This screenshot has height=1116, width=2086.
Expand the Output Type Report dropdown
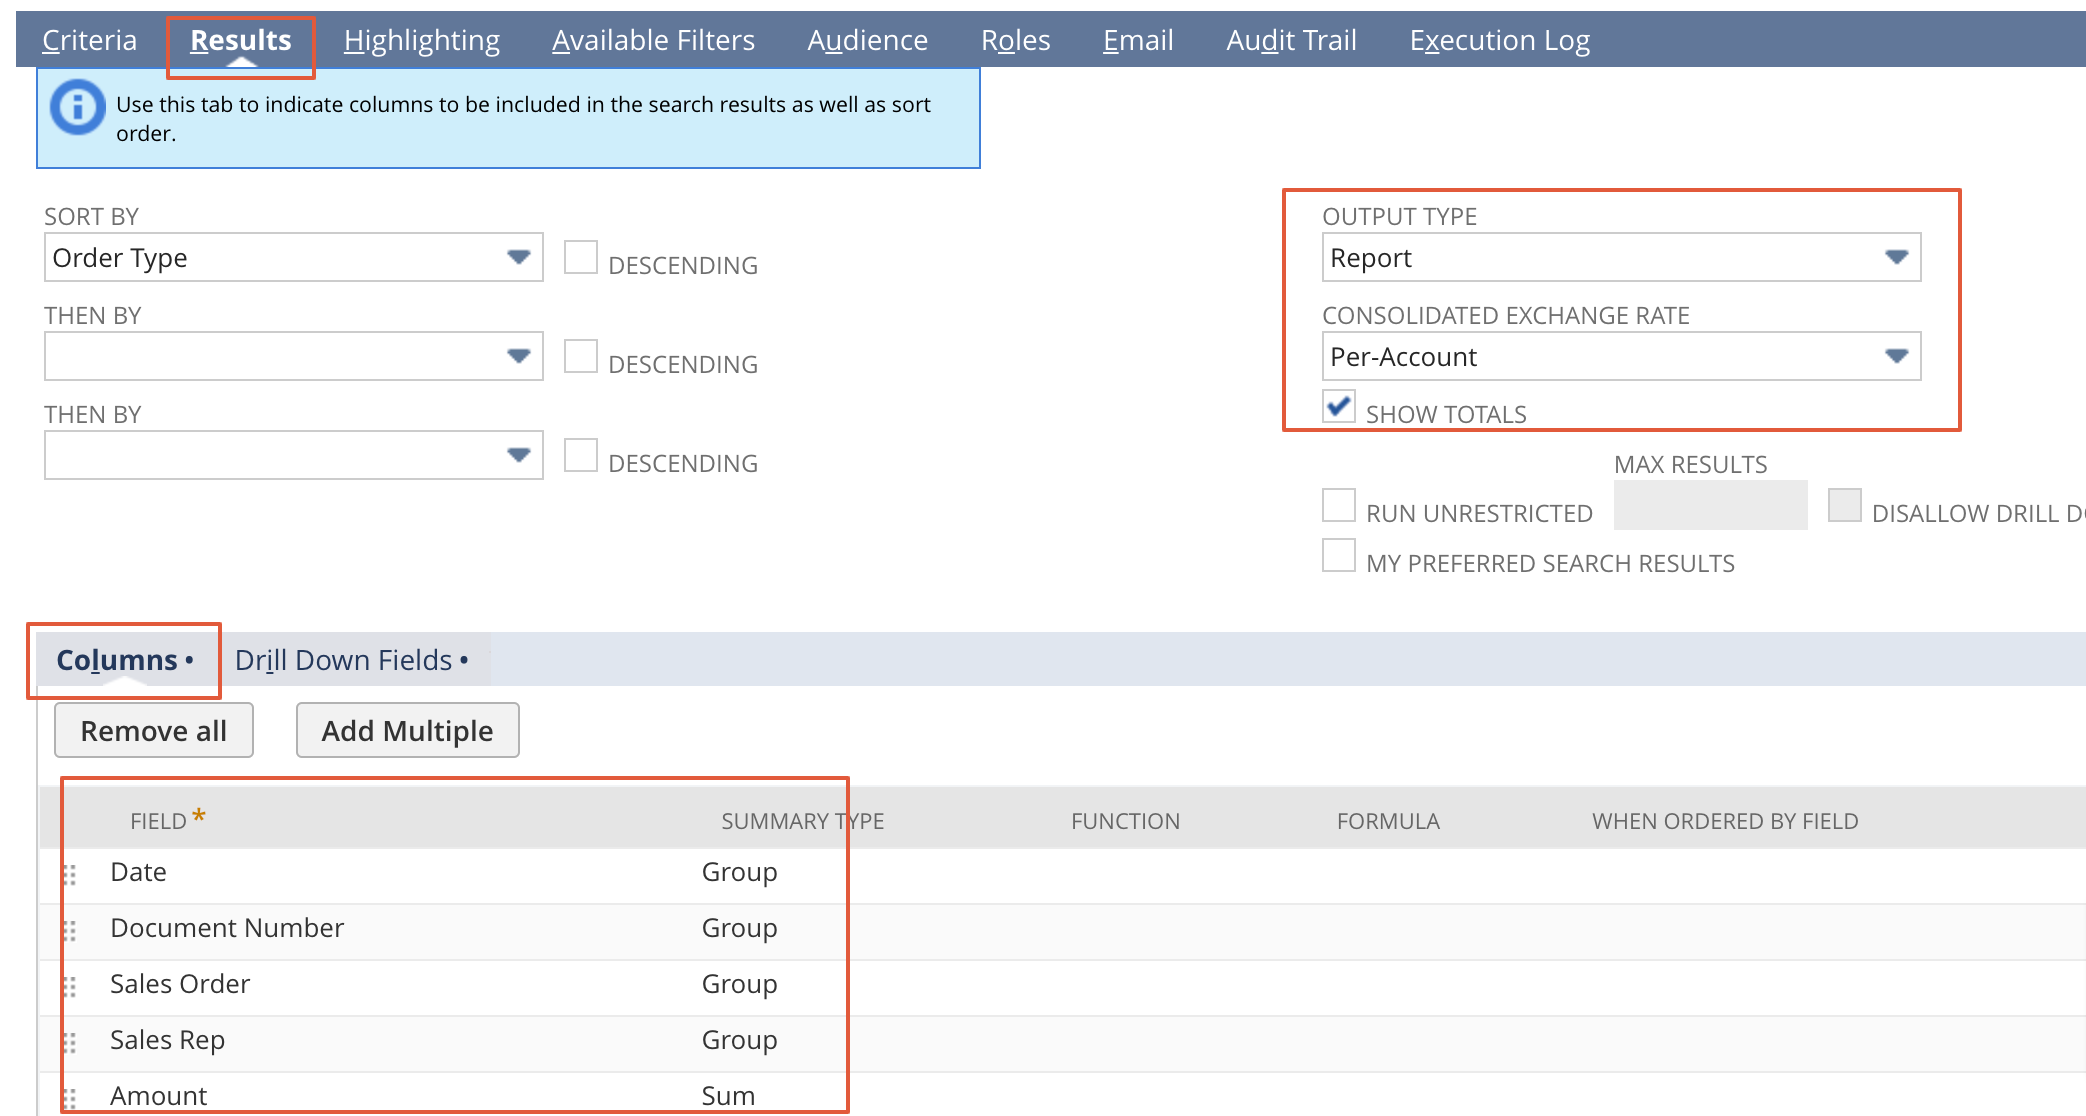point(1620,258)
